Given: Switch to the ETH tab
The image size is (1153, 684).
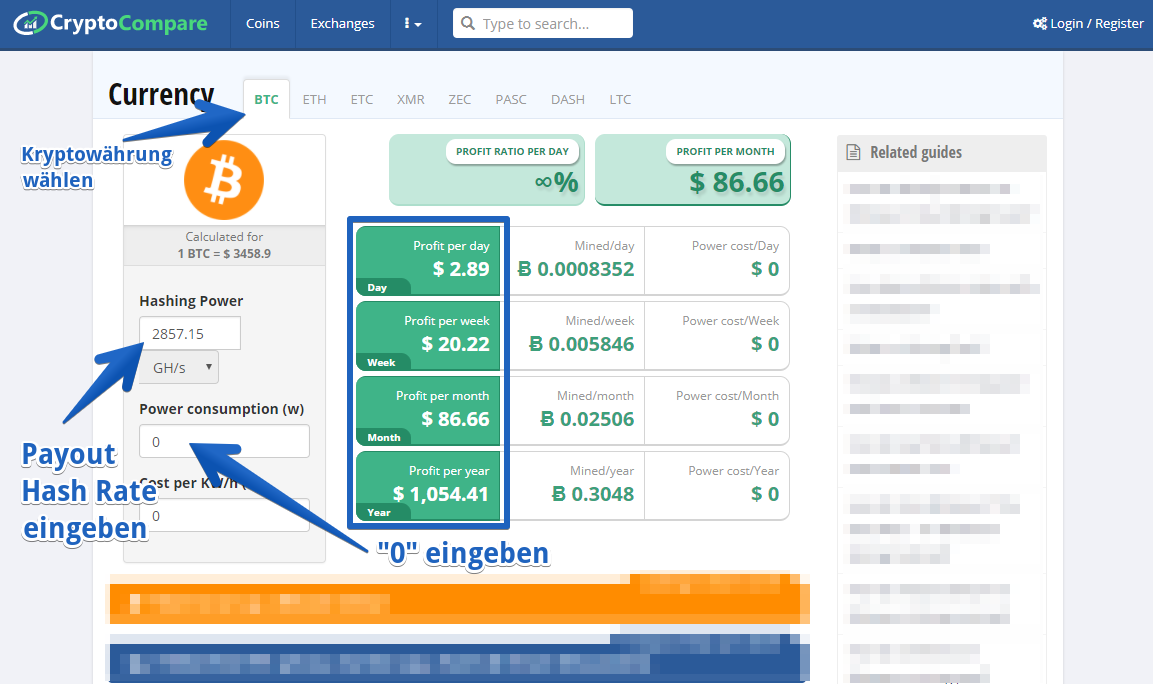Looking at the screenshot, I should tap(314, 99).
